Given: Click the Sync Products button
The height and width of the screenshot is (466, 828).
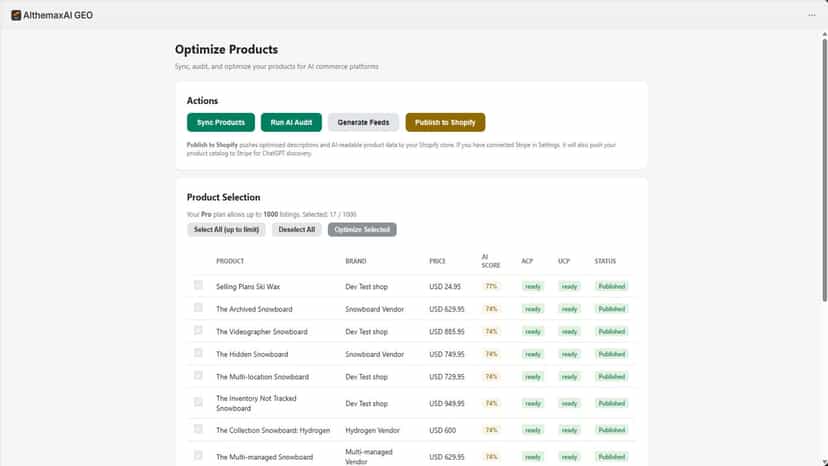Looking at the screenshot, I should tap(221, 122).
